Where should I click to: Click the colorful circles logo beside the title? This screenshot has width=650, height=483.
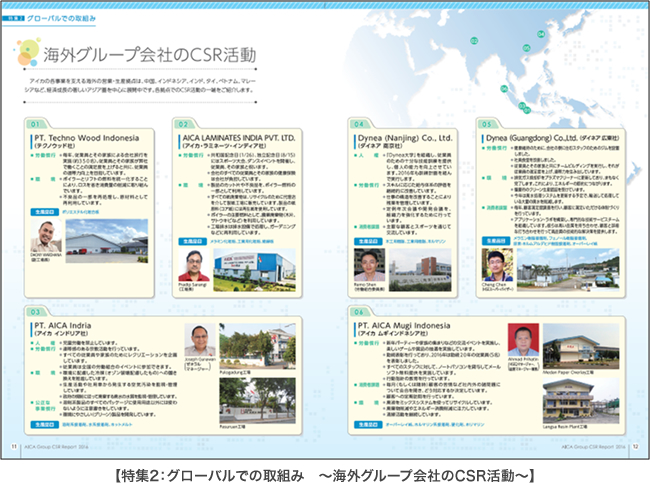(x=28, y=52)
